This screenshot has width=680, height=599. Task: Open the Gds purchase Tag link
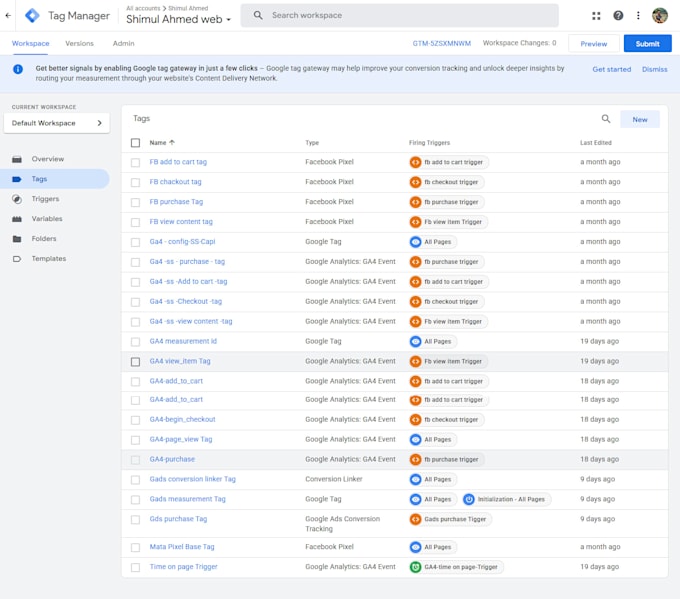click(178, 519)
